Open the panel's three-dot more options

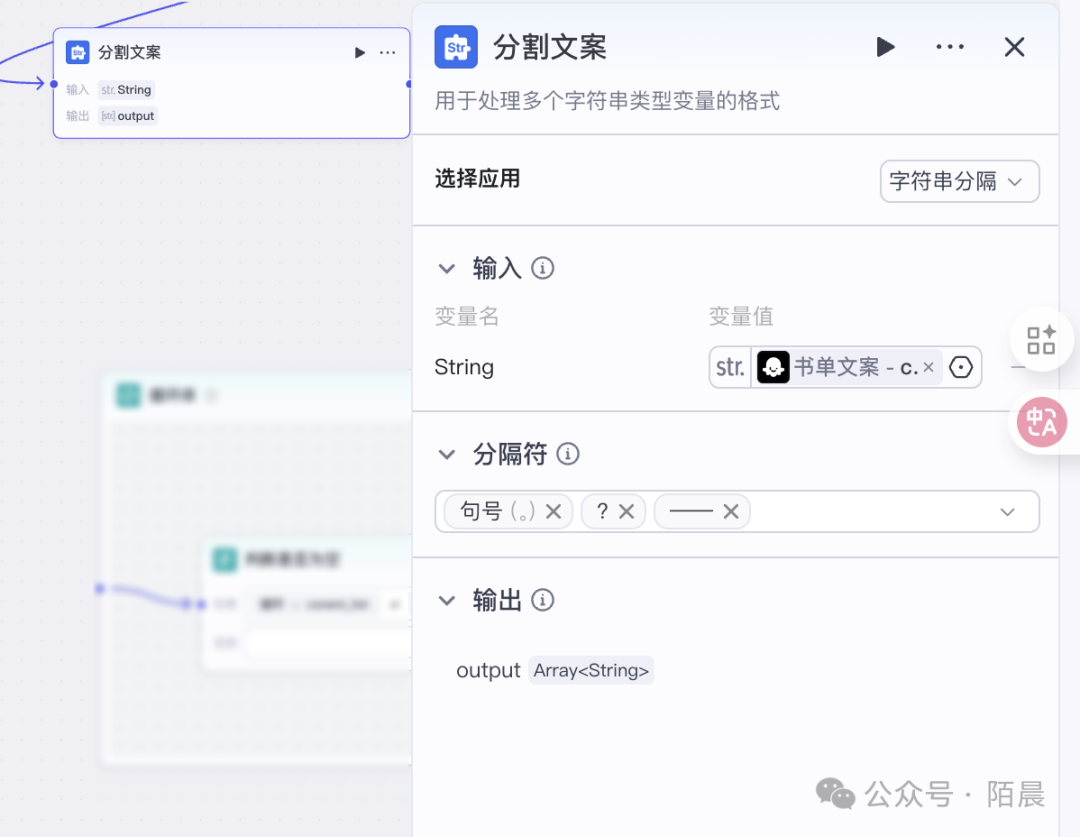(x=949, y=47)
